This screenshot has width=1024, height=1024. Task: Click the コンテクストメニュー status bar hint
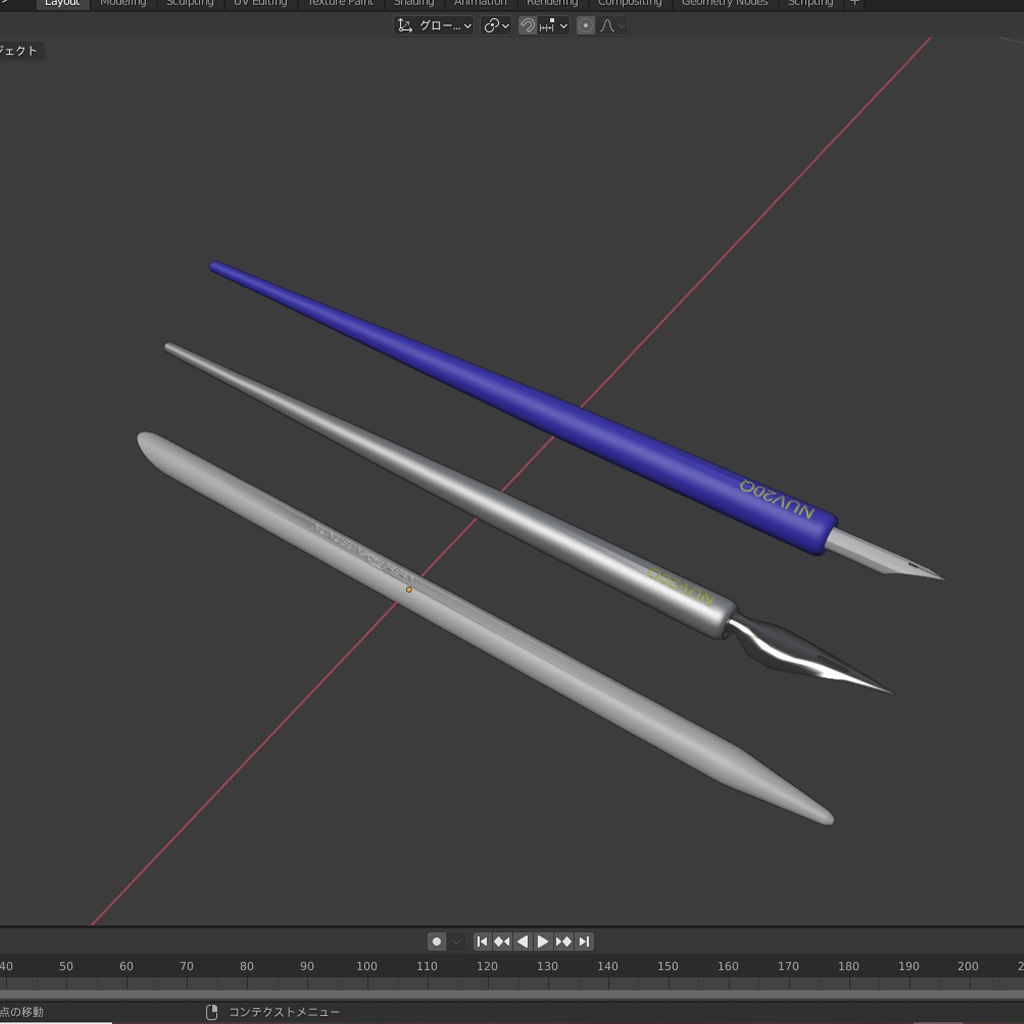pos(284,1012)
